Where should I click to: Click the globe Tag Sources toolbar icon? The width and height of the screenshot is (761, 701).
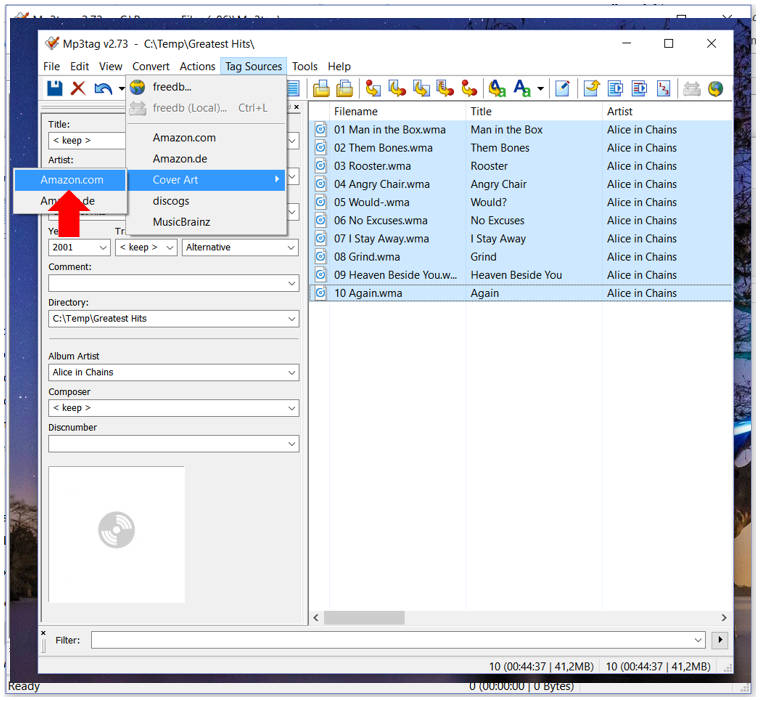[715, 88]
